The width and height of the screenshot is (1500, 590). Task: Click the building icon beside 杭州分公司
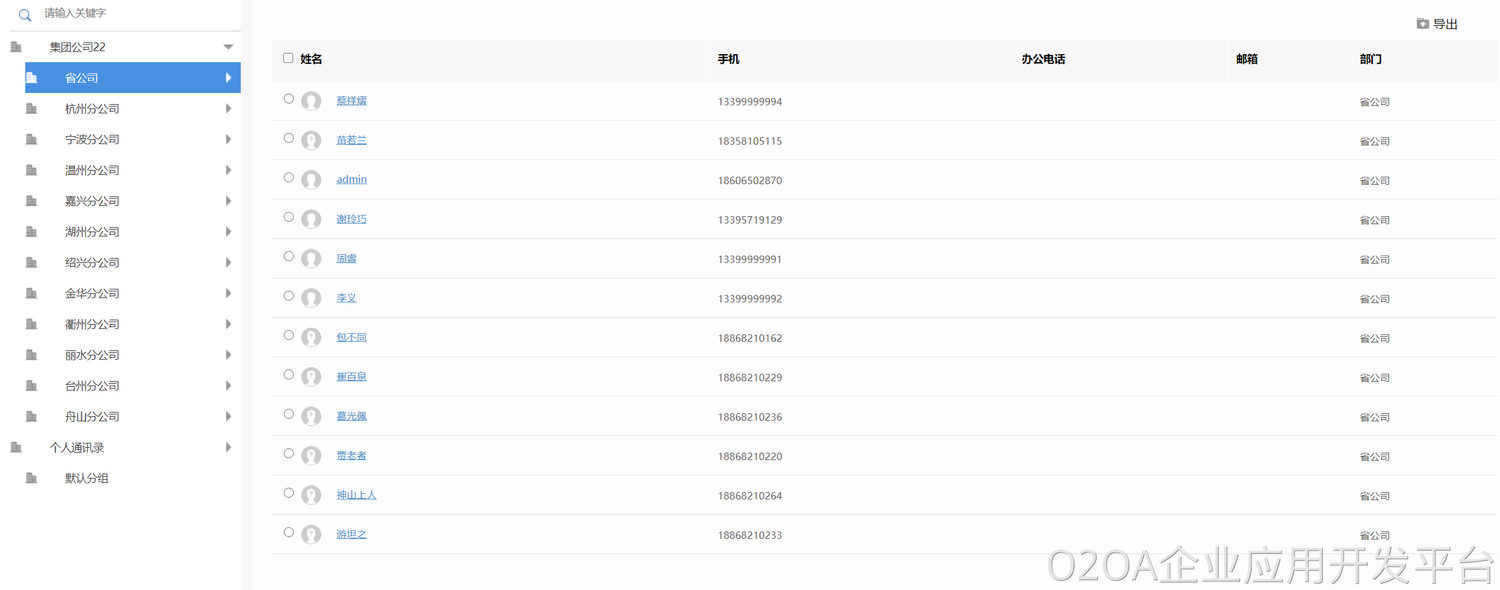32,109
